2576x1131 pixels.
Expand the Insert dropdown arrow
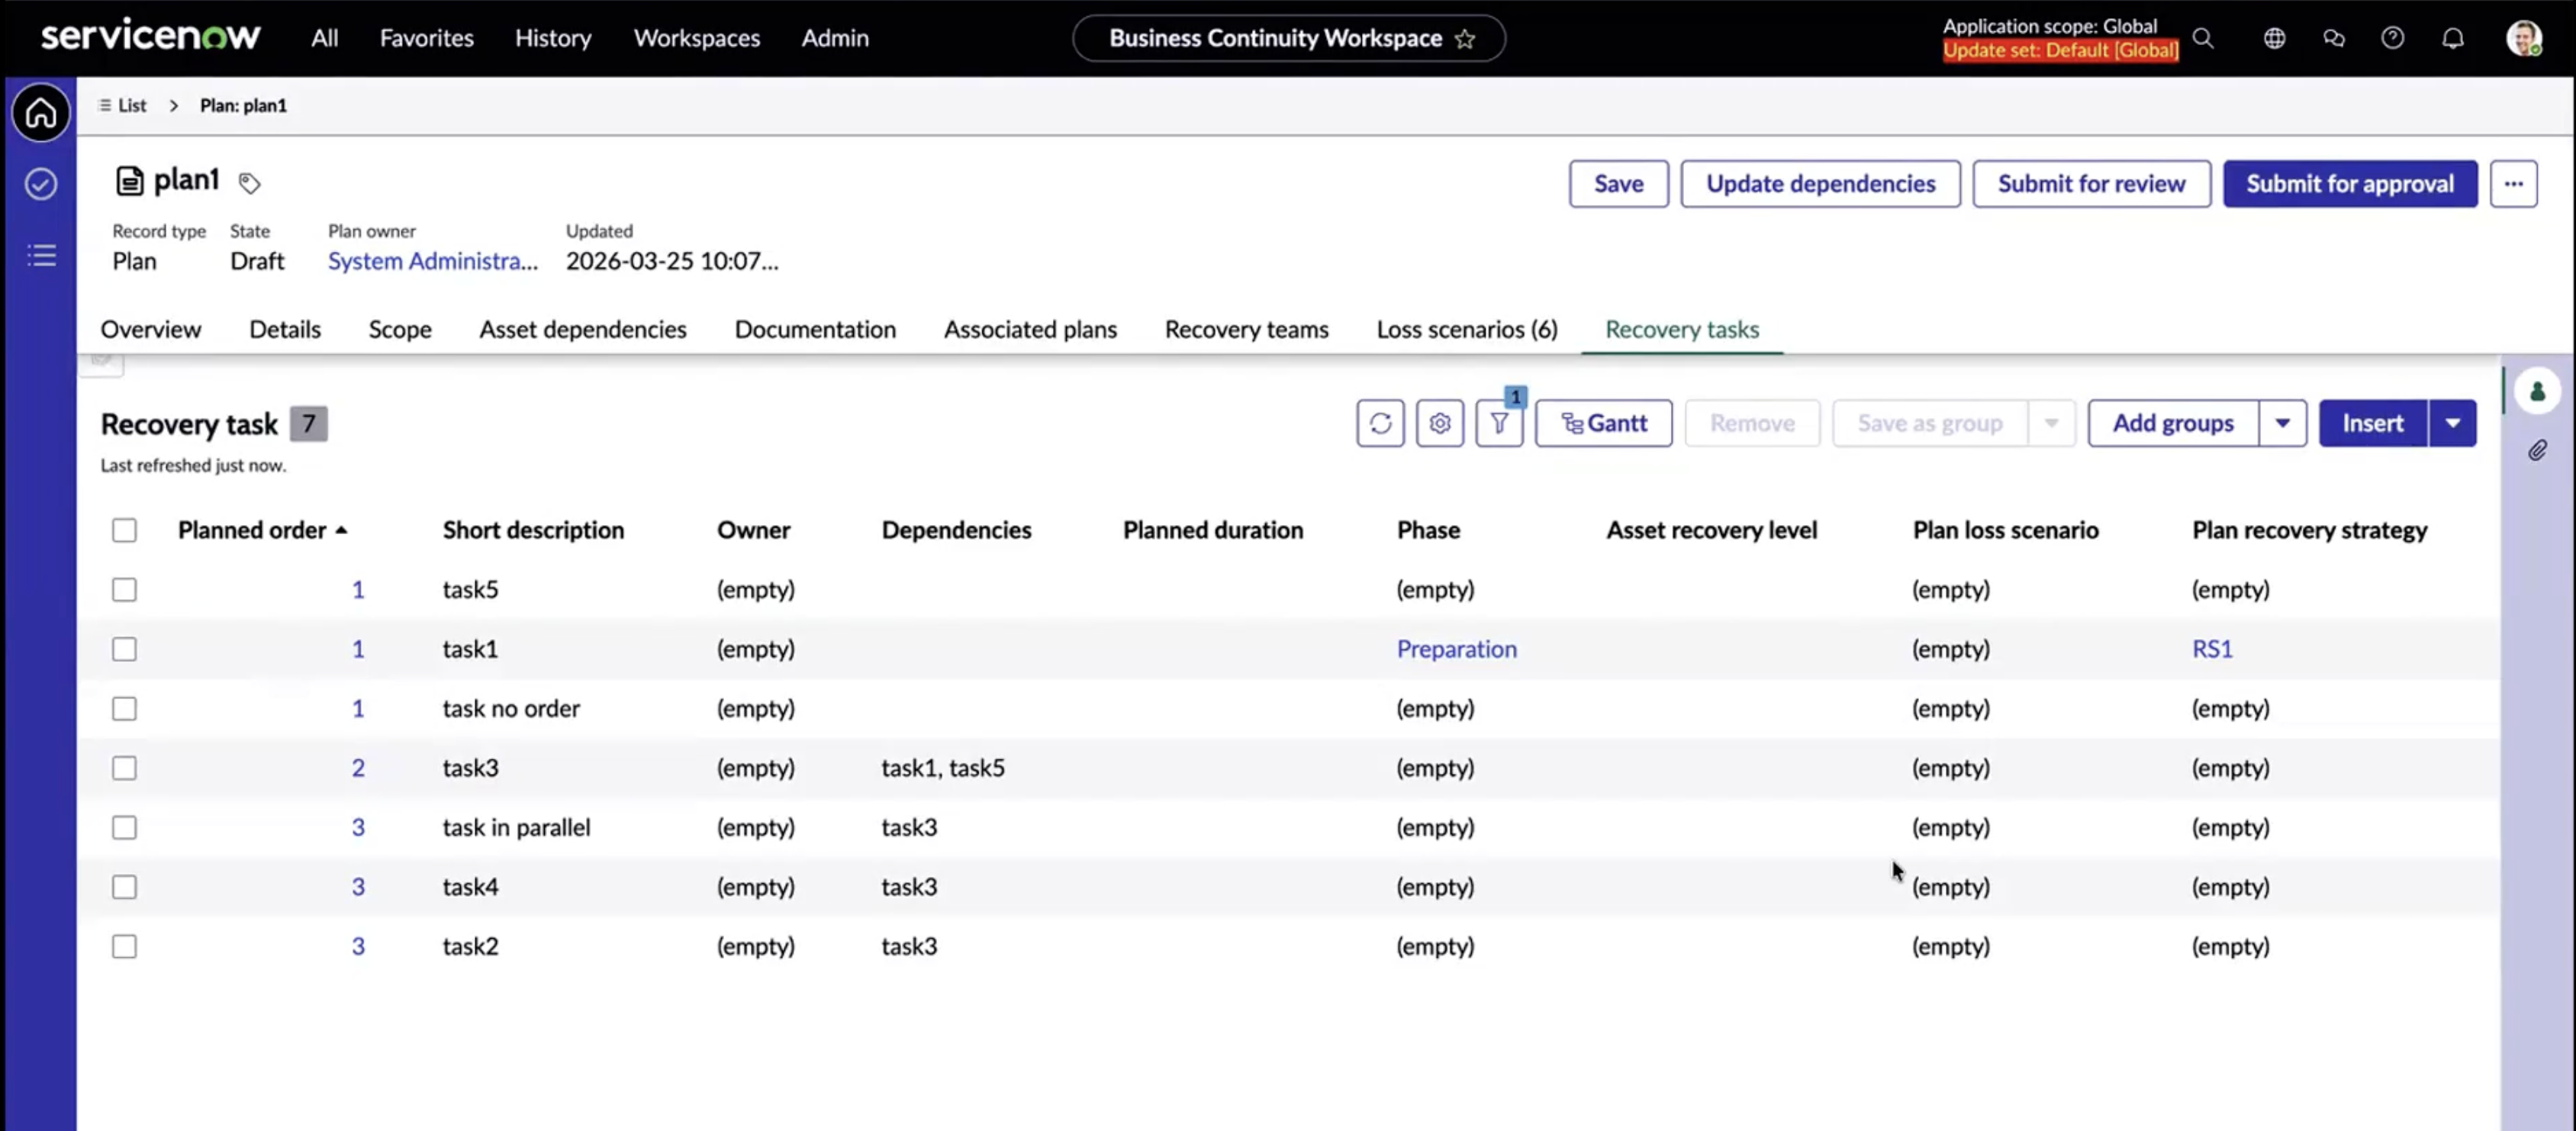click(2452, 423)
